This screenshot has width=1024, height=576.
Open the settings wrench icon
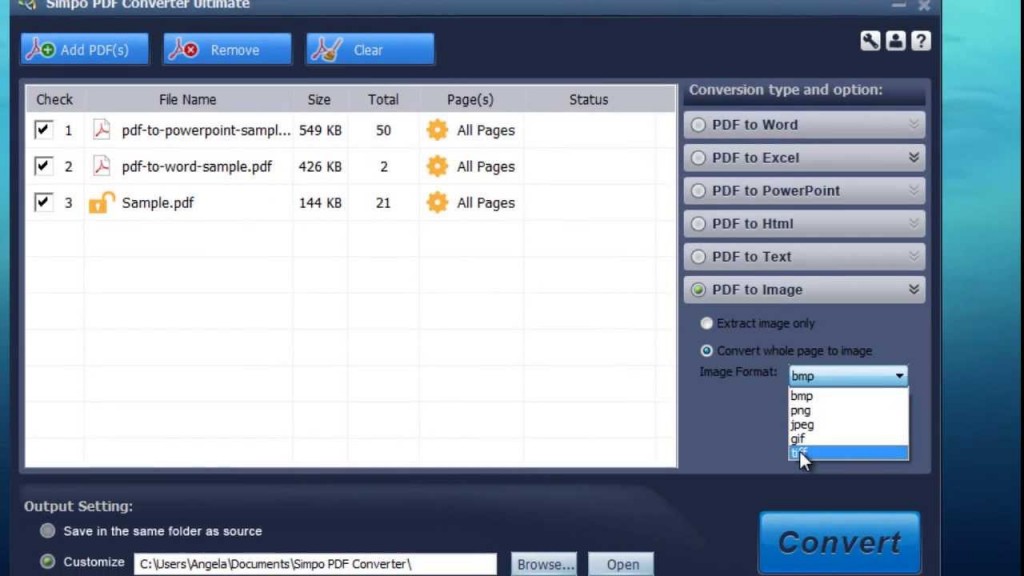pyautogui.click(x=870, y=41)
